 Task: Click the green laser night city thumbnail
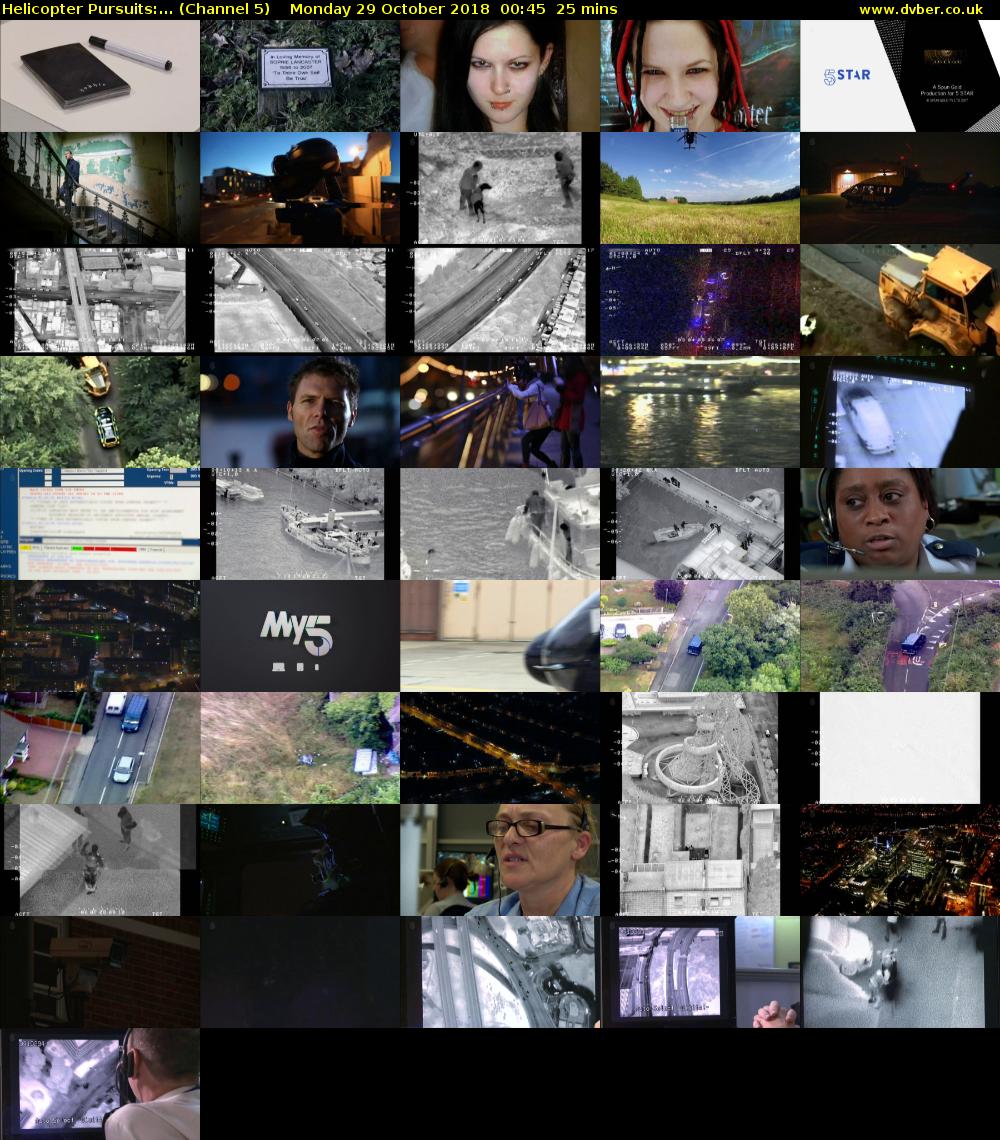(x=100, y=636)
